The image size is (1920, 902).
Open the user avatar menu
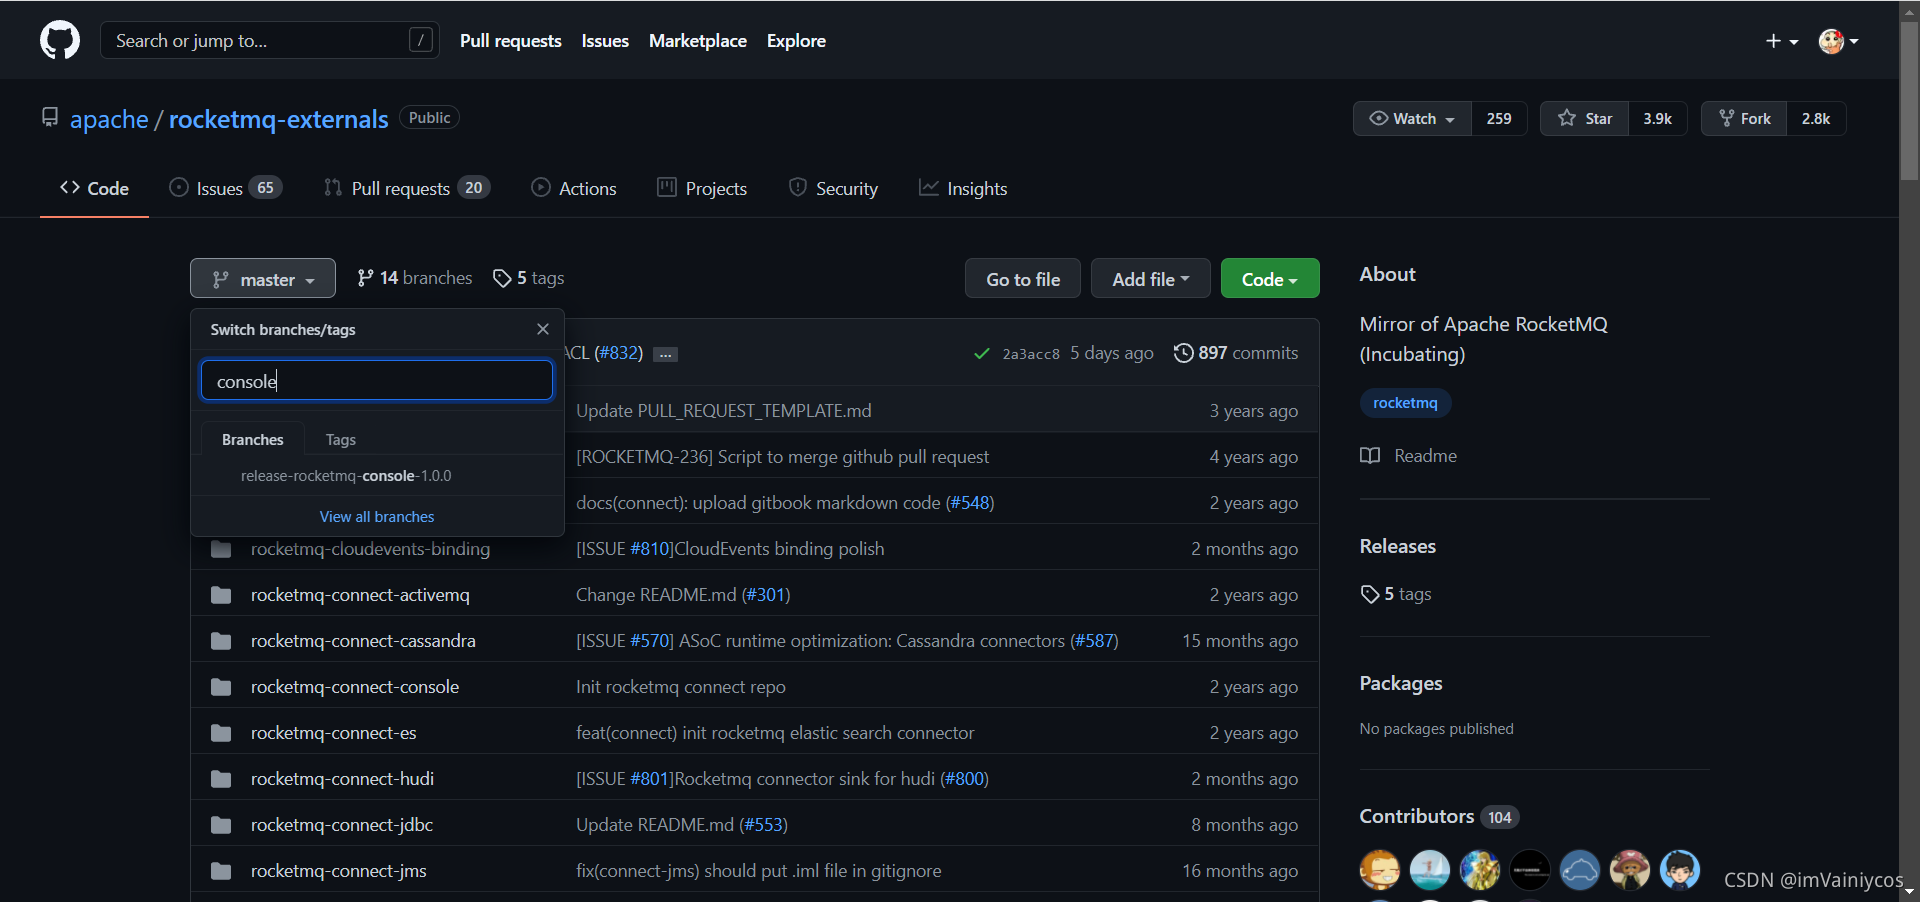[1839, 41]
